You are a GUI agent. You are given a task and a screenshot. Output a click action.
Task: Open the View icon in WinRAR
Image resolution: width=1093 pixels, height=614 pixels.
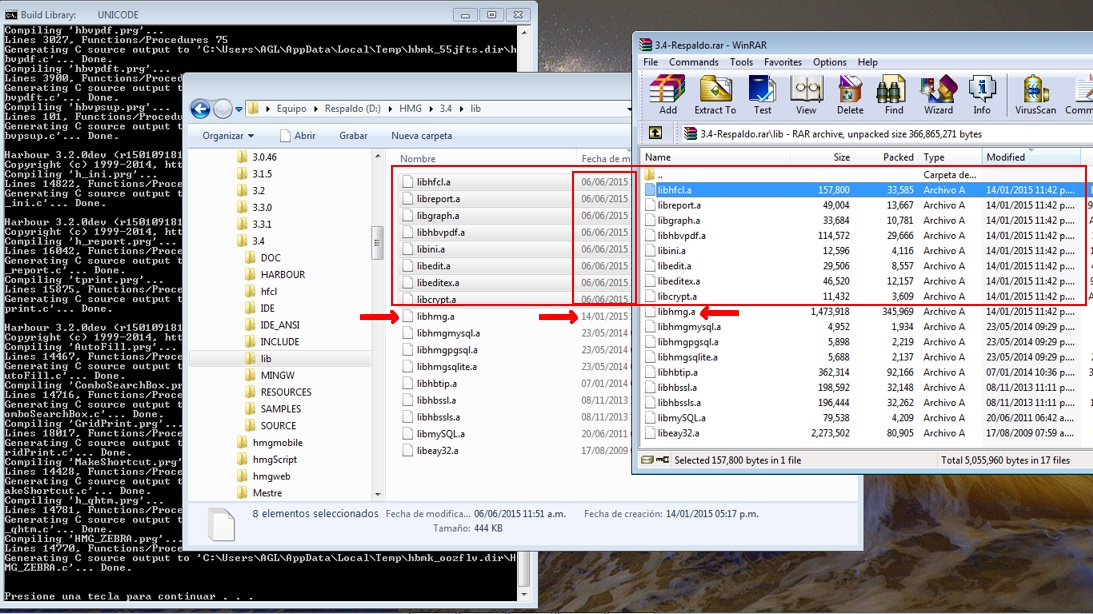[806, 95]
